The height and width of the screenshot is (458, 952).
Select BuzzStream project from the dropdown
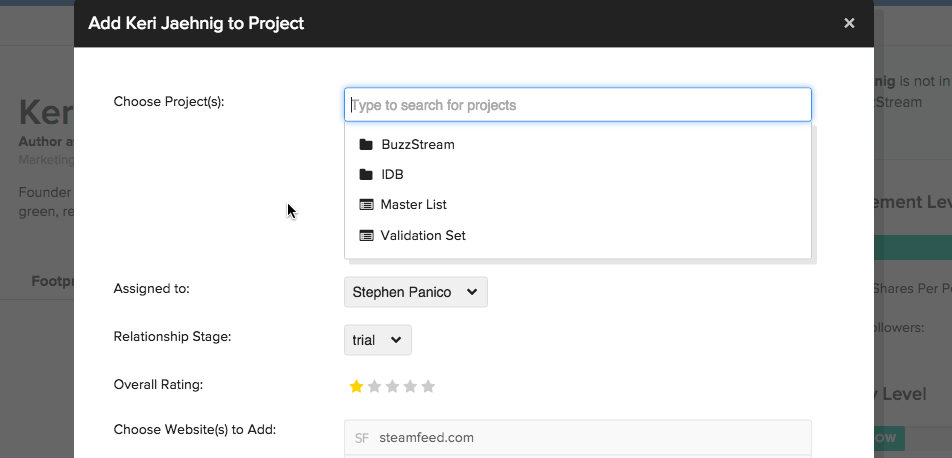[577, 145]
